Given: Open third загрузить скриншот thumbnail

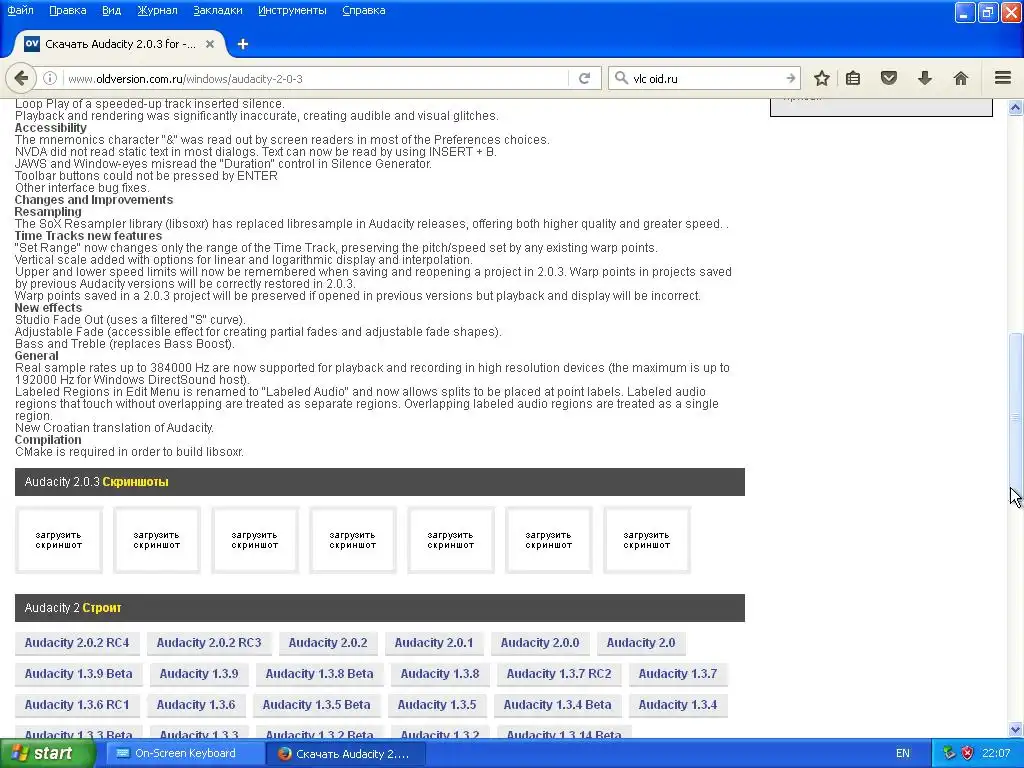Looking at the screenshot, I should coord(255,540).
